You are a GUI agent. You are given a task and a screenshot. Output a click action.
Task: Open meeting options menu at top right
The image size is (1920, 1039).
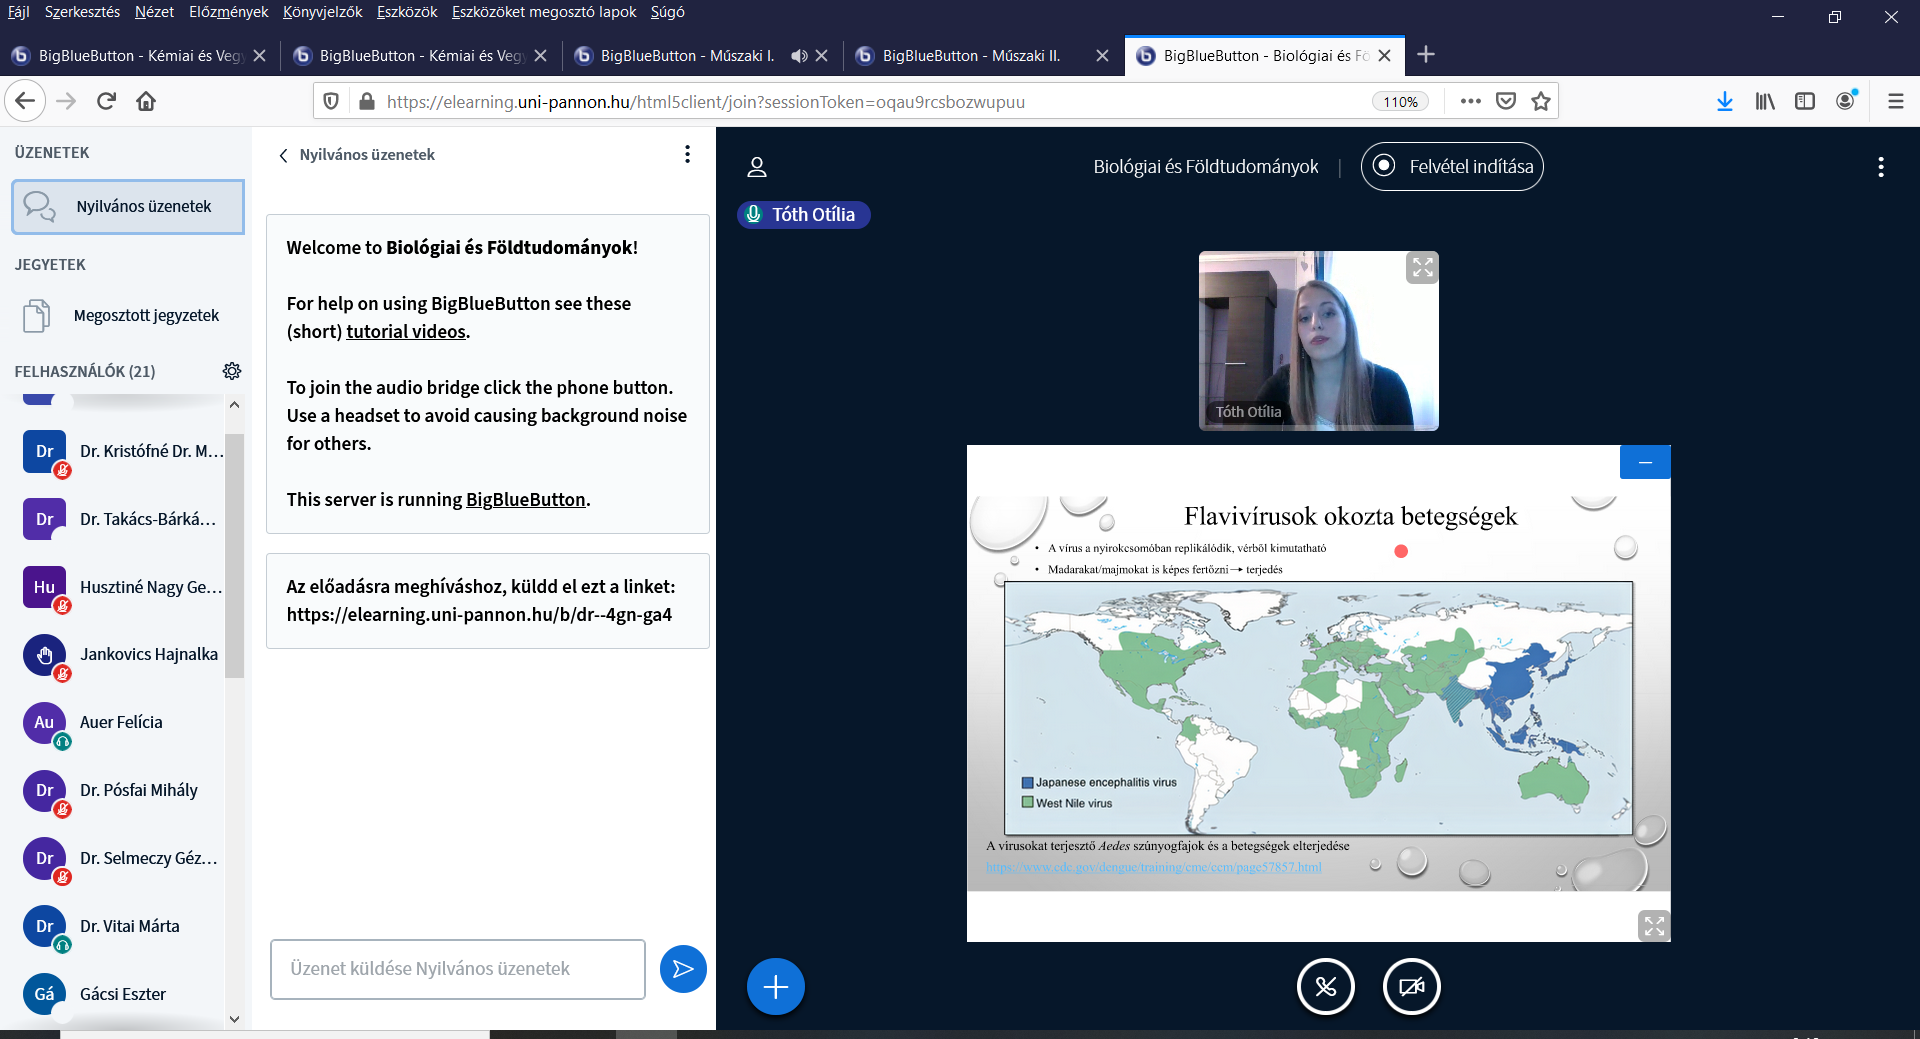tap(1881, 167)
